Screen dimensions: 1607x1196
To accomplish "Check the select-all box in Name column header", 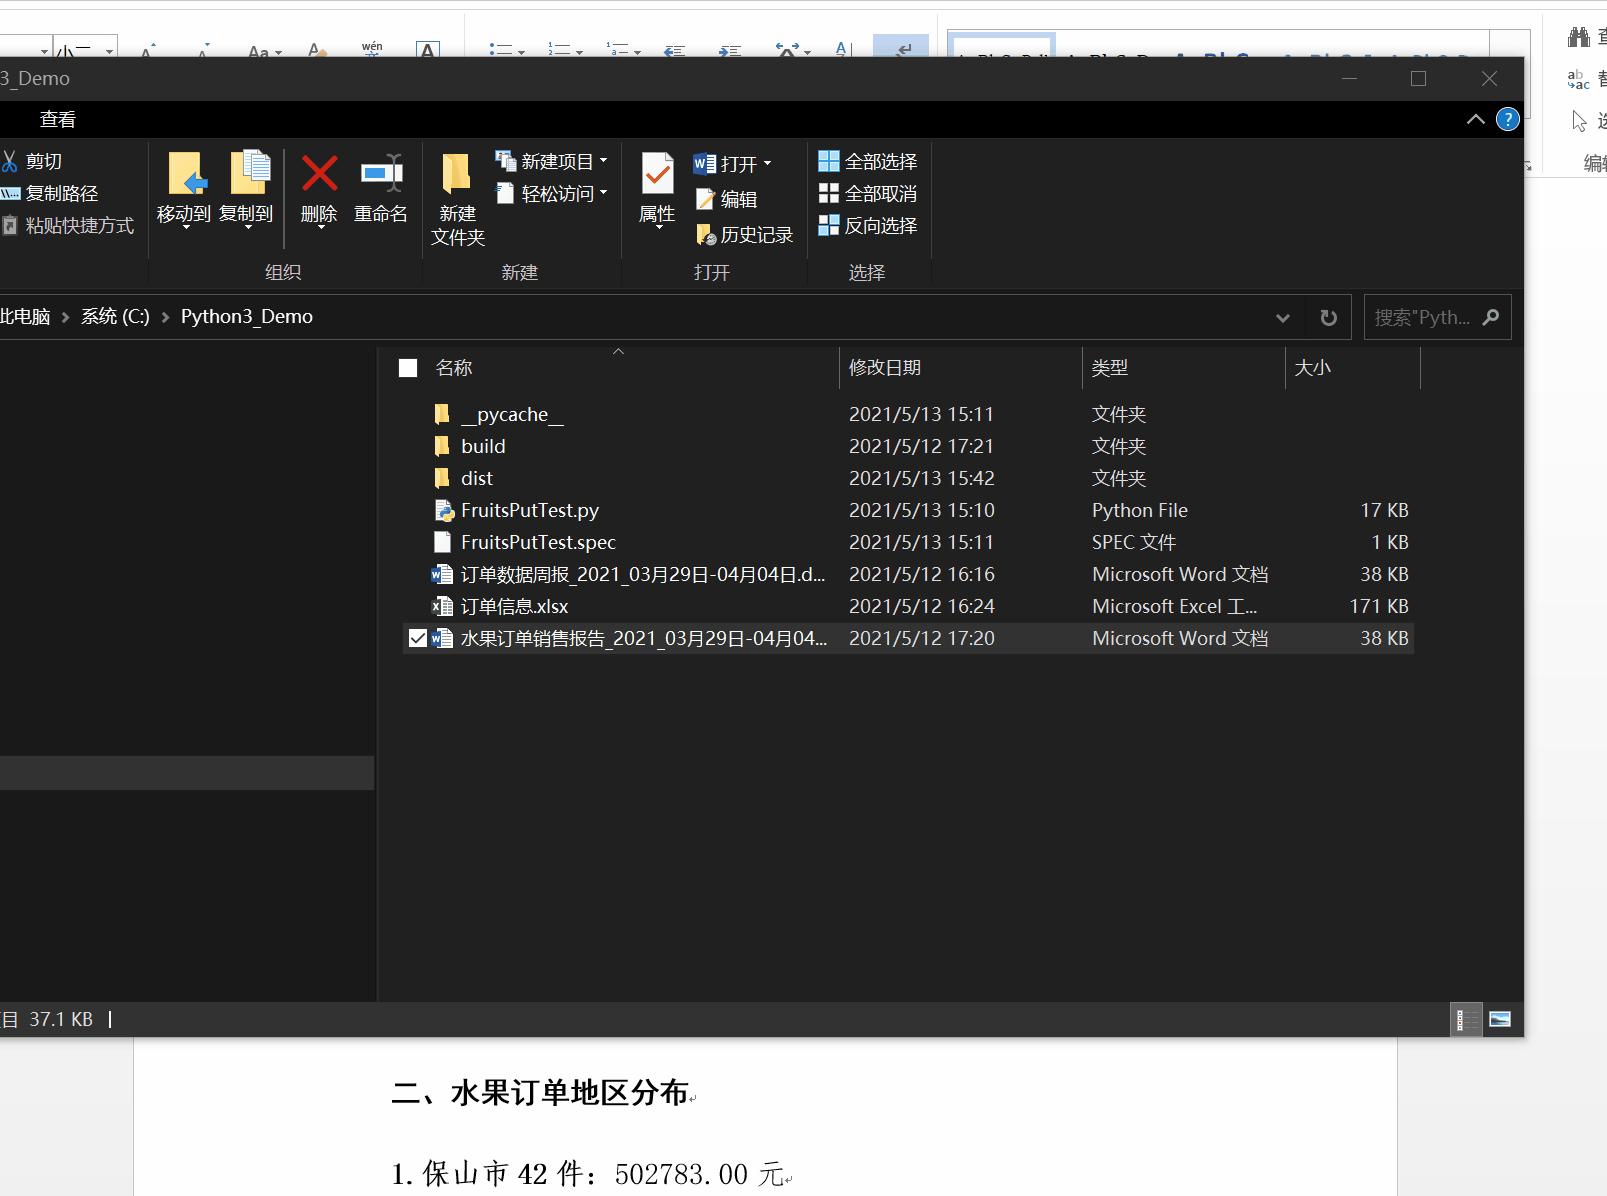I will pyautogui.click(x=407, y=367).
